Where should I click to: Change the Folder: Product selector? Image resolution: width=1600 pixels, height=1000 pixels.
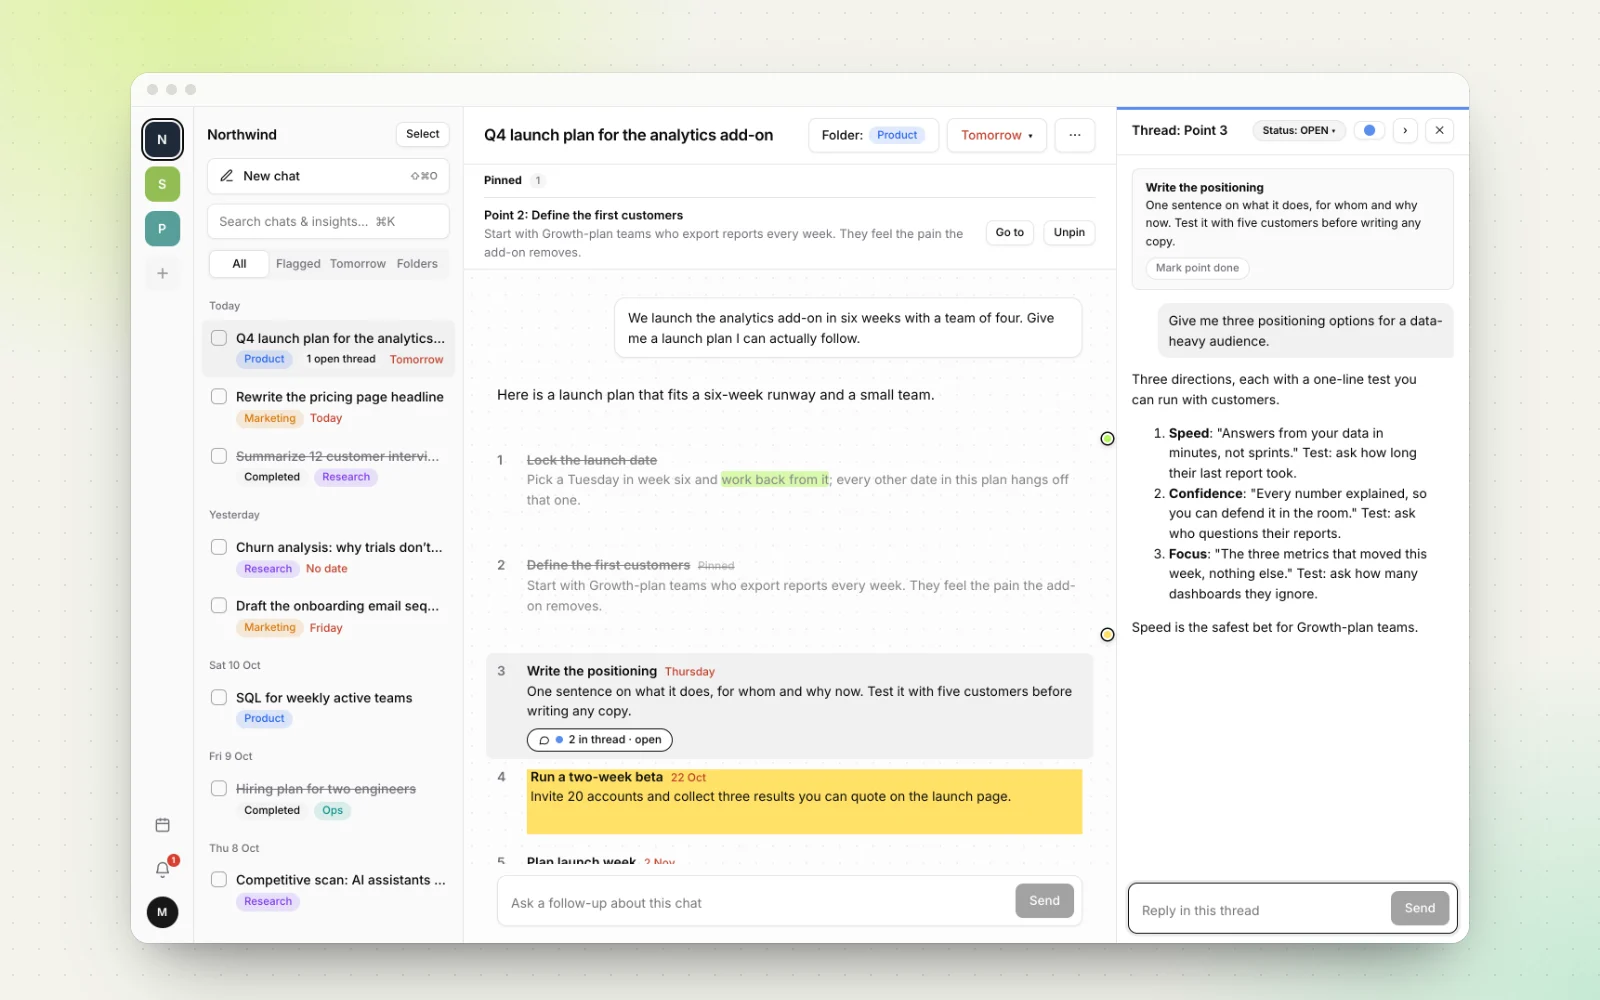pos(873,135)
